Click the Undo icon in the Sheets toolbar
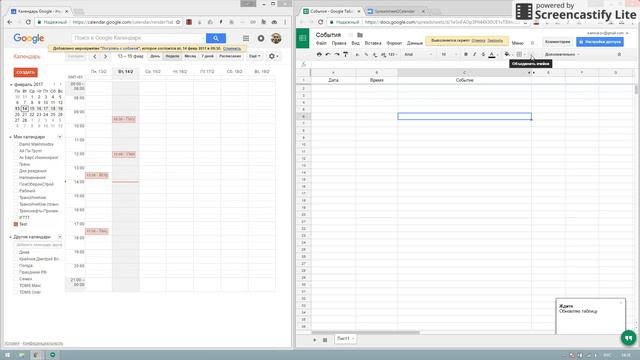 click(328, 54)
